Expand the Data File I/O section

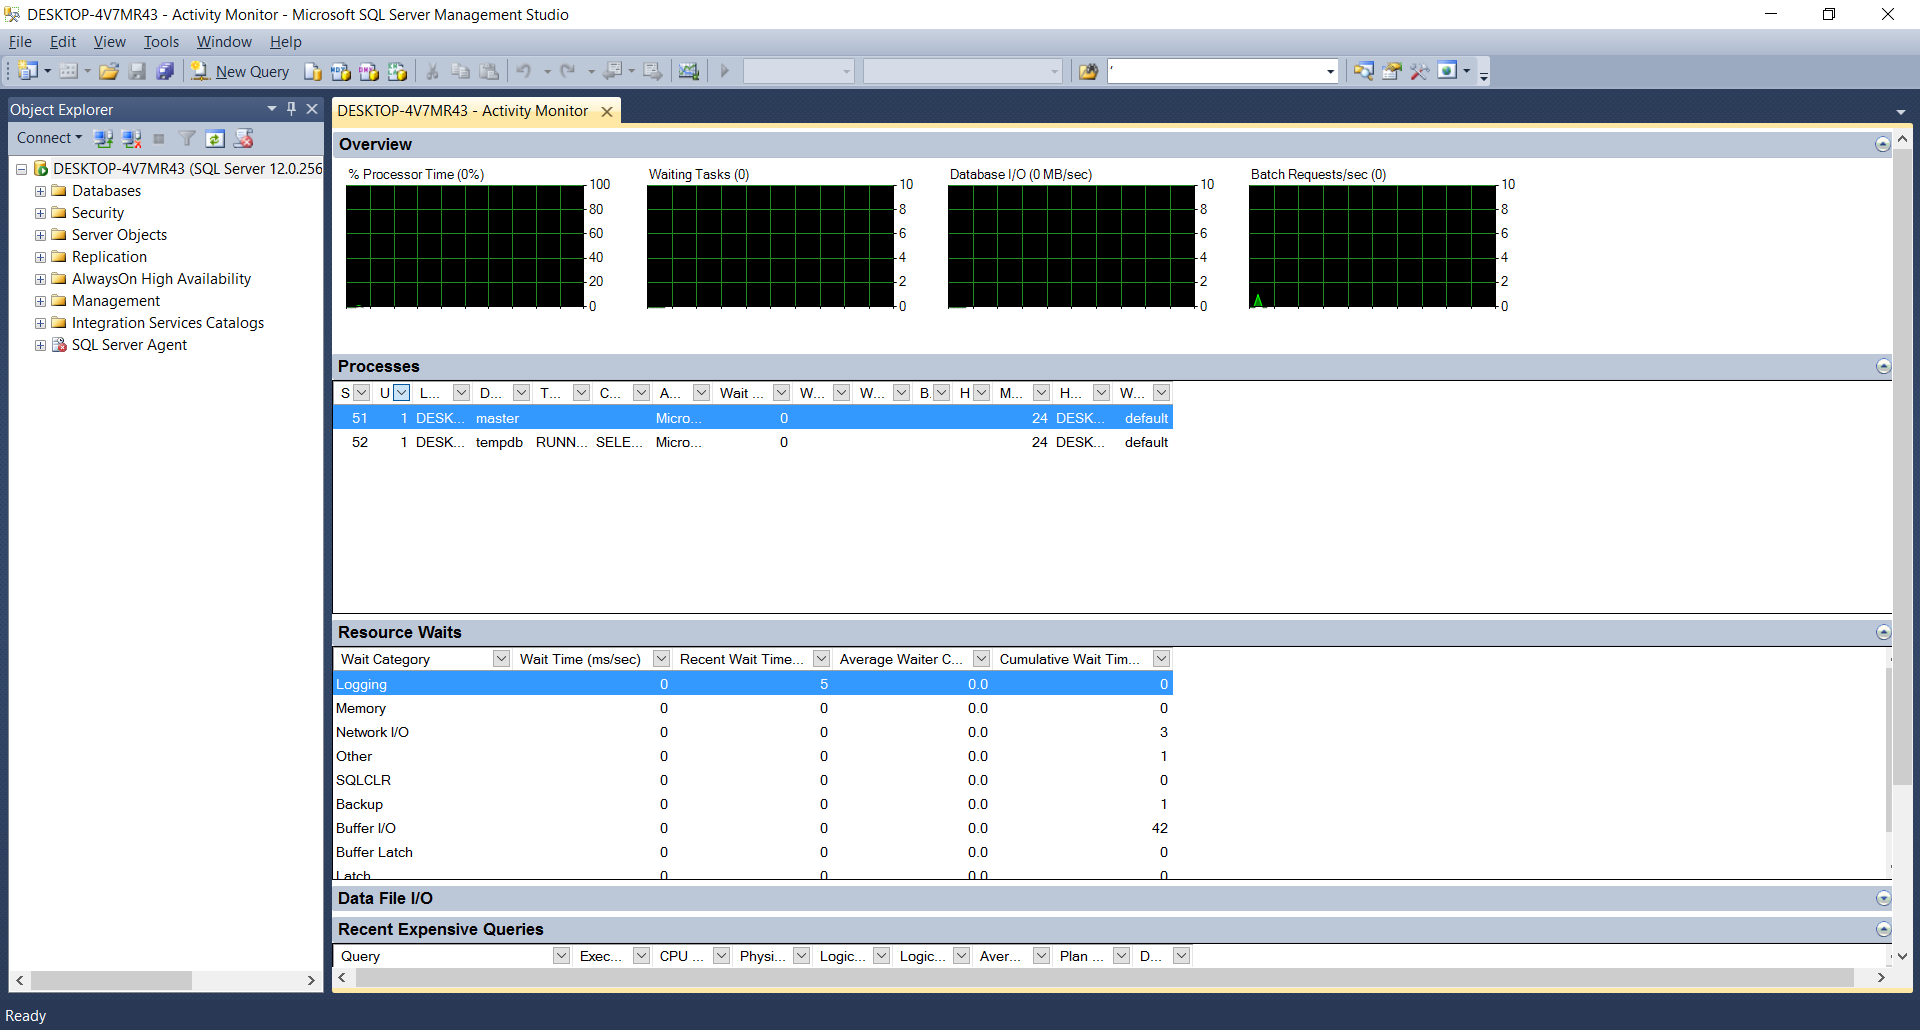[1883, 898]
